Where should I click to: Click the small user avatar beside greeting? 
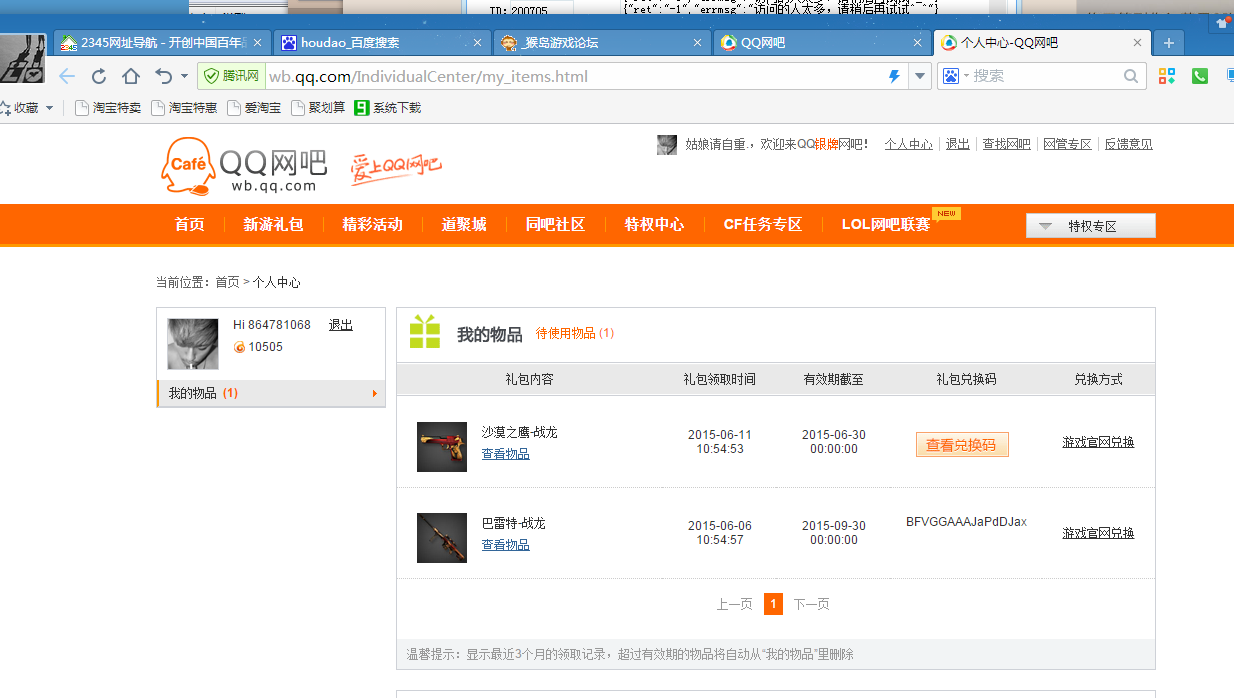(x=667, y=145)
